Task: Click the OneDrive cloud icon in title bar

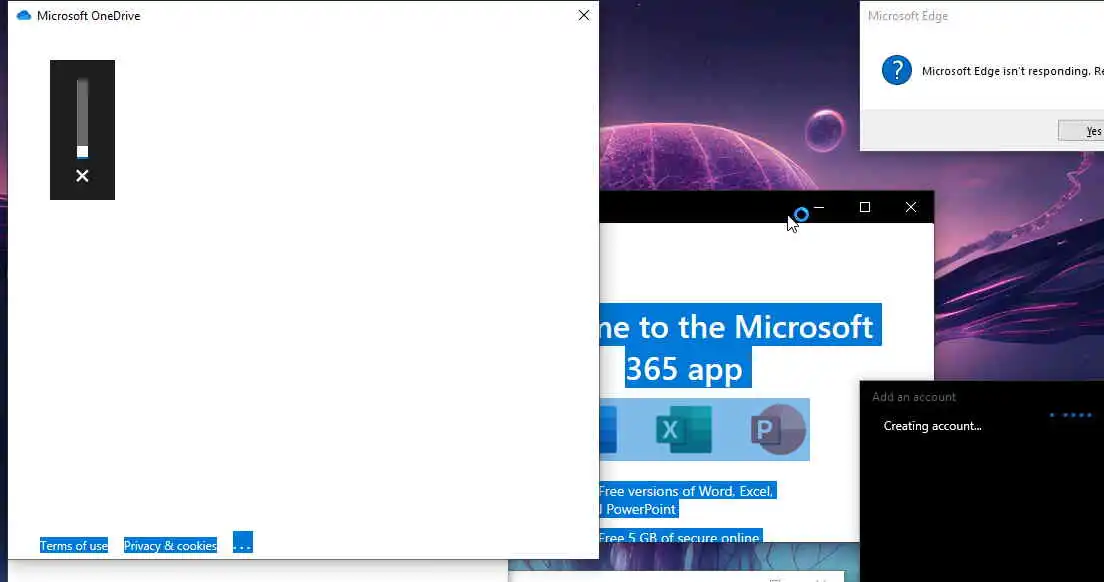Action: click(24, 15)
